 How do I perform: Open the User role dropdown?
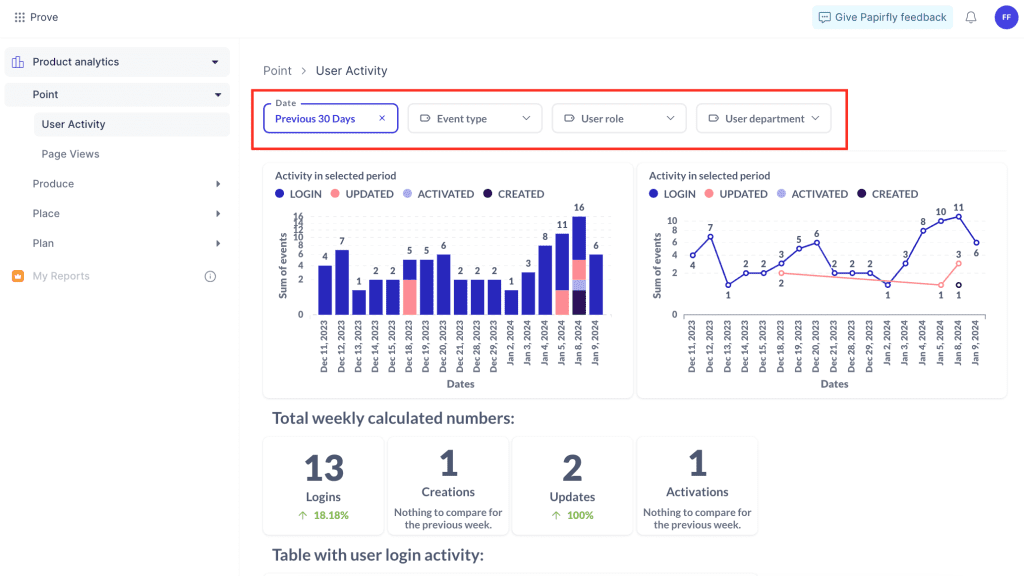coord(619,118)
